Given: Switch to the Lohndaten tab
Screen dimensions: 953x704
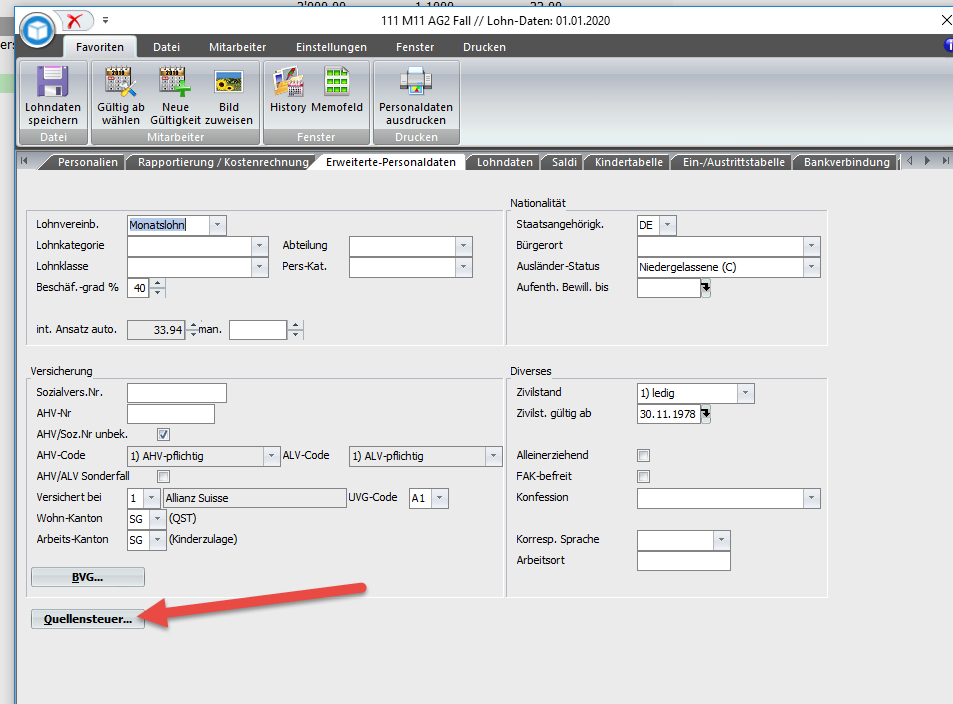Looking at the screenshot, I should tap(504, 161).
